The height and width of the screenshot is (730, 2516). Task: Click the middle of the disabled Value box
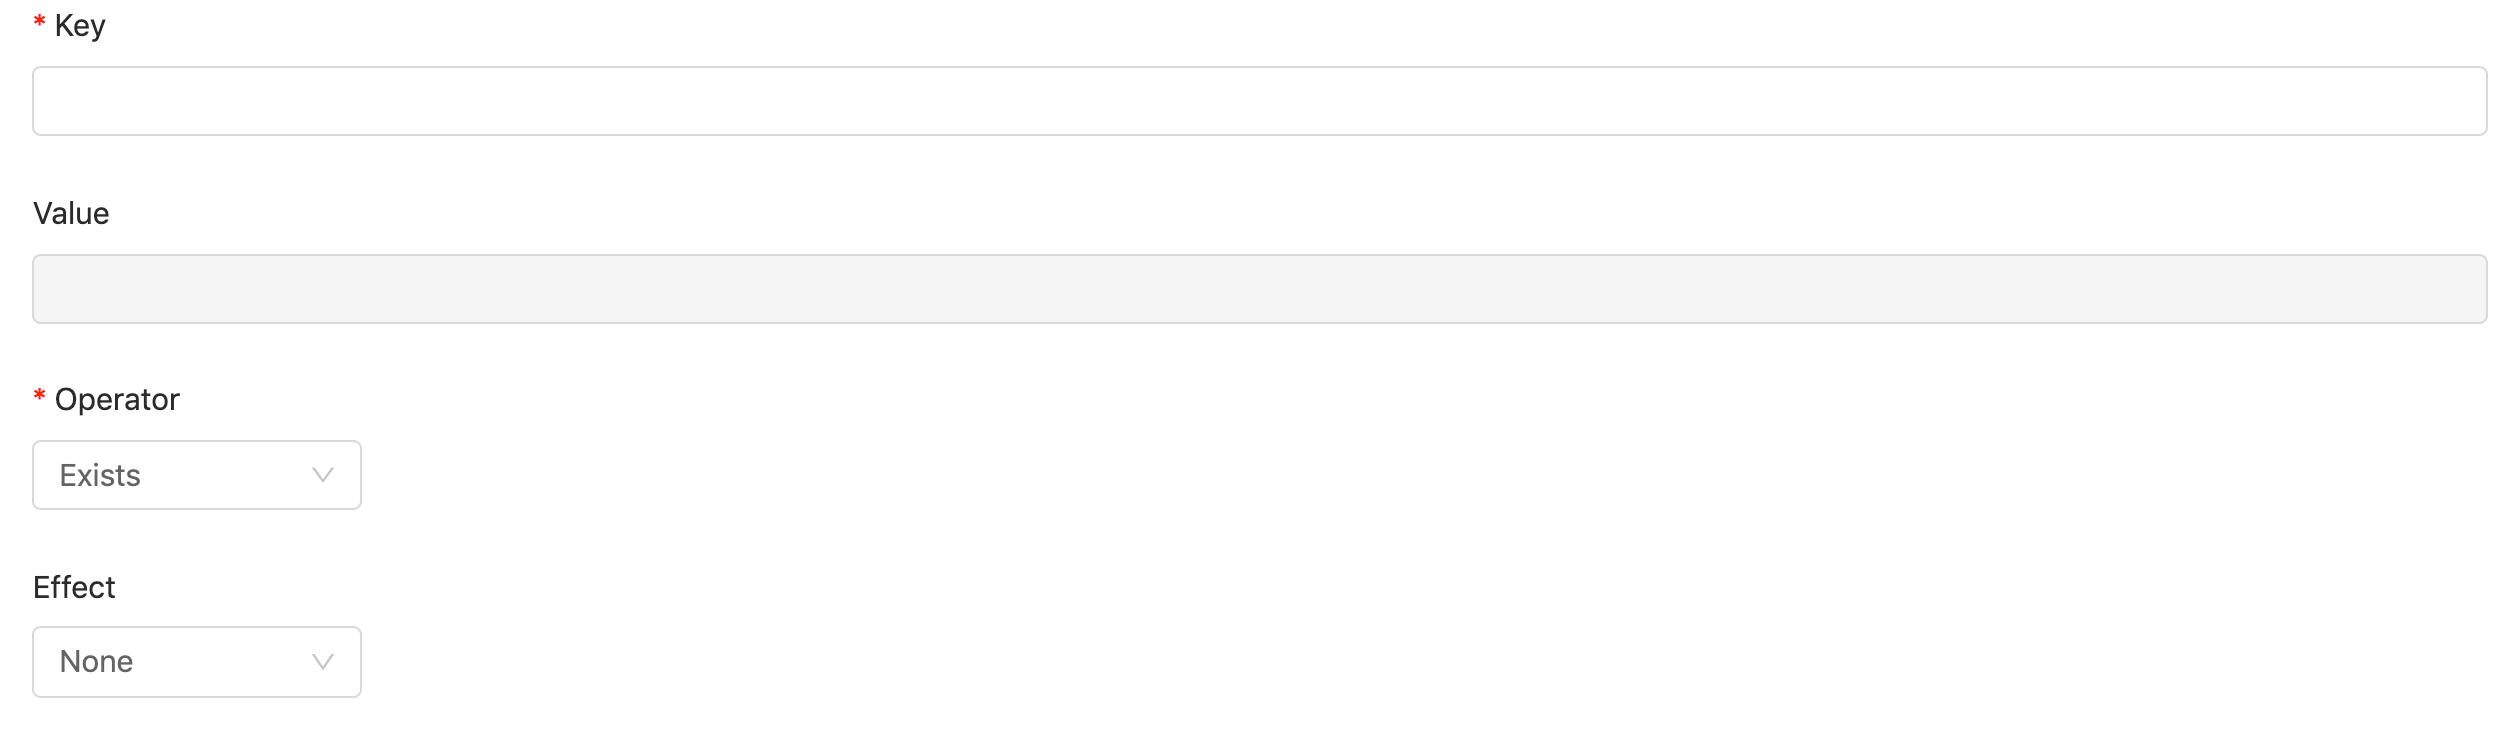point(1260,289)
